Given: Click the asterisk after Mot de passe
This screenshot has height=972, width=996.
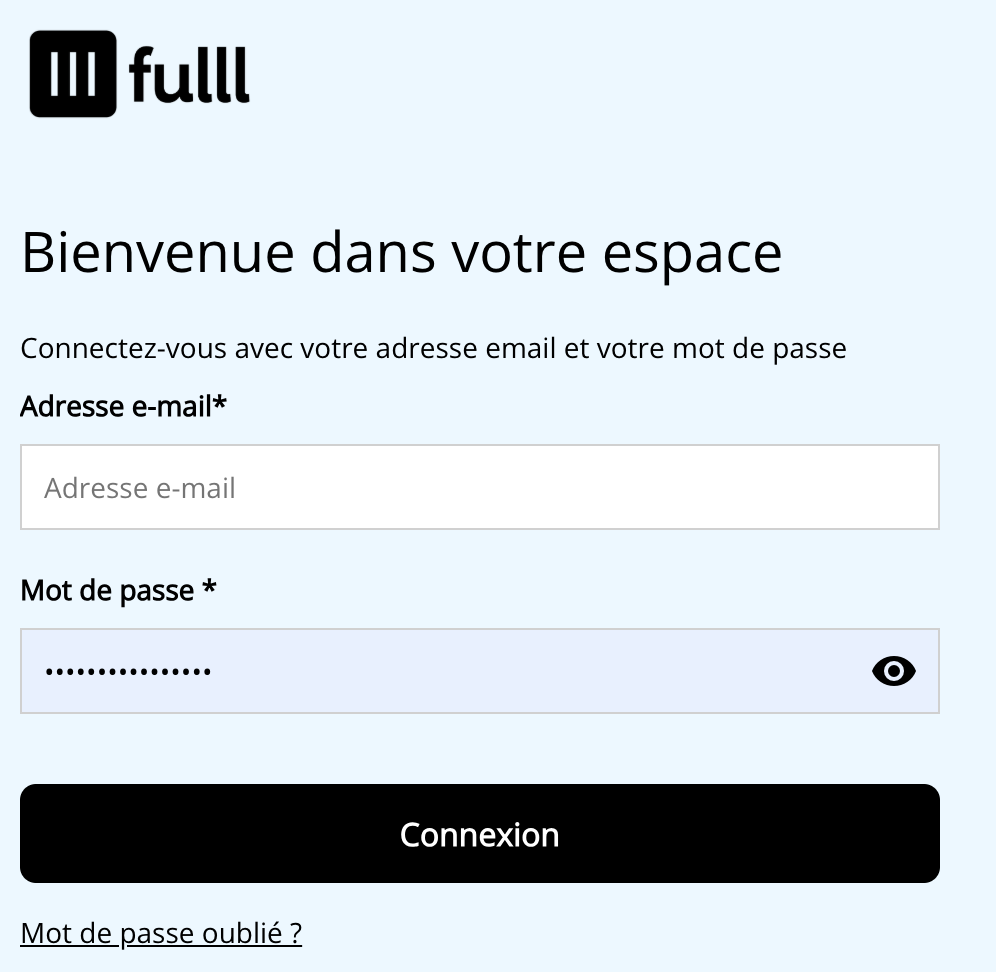Looking at the screenshot, I should click(x=209, y=588).
